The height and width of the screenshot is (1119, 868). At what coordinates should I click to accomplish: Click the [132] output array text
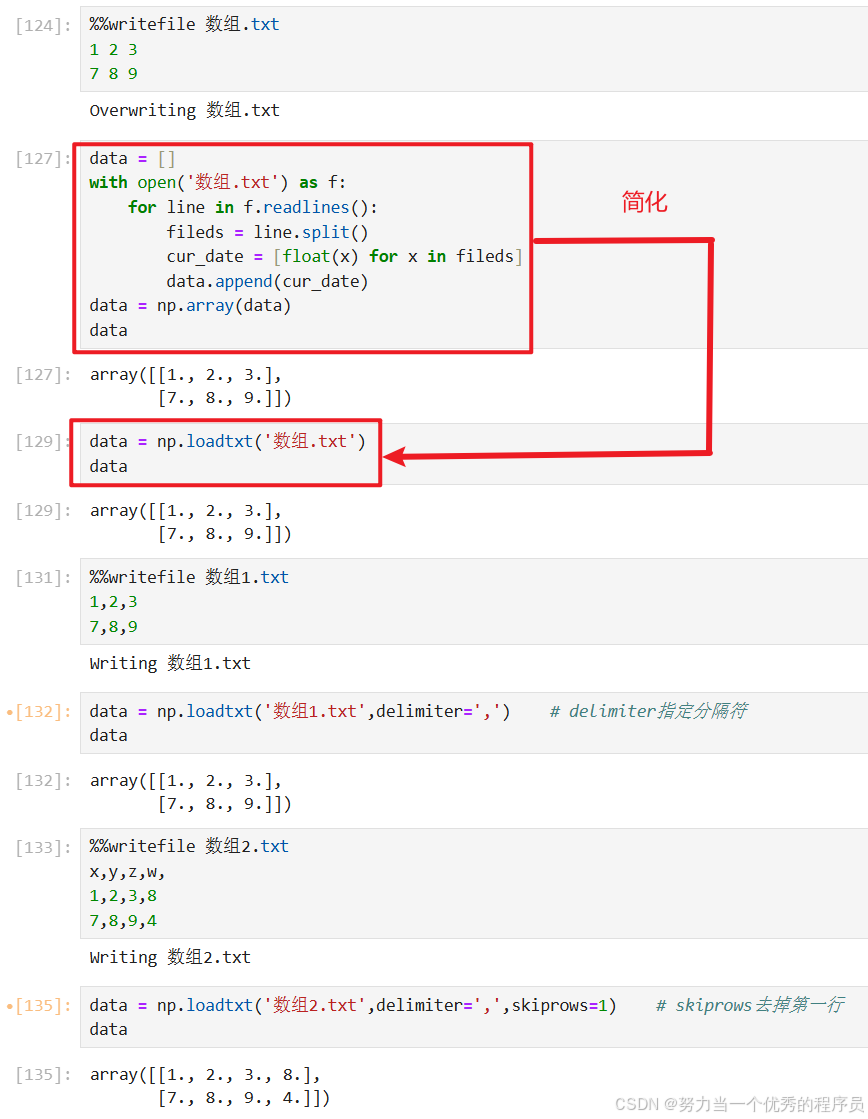click(x=191, y=792)
